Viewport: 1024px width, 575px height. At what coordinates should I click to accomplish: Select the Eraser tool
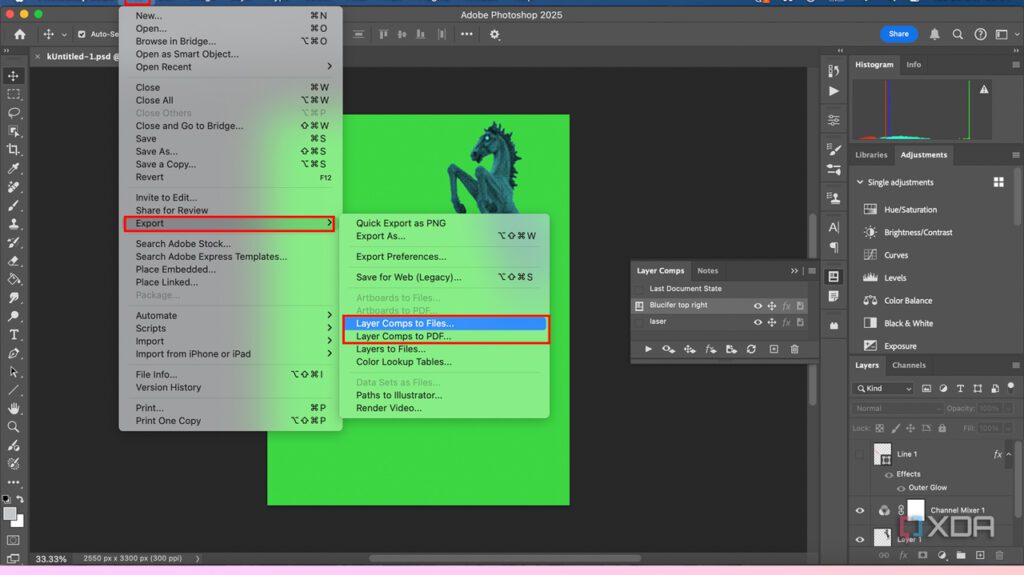14,261
